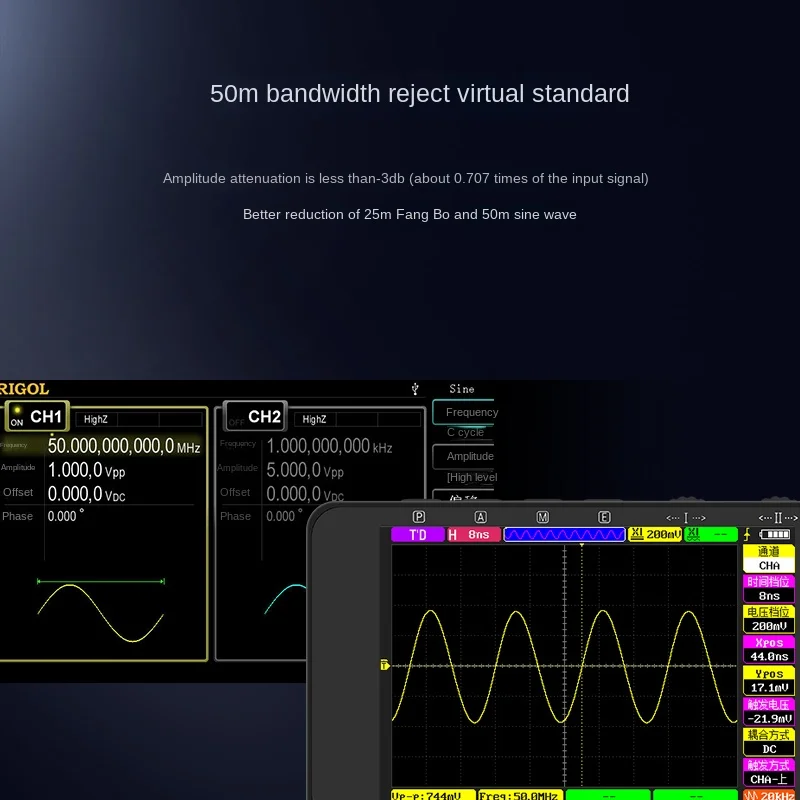This screenshot has height=800, width=800.
Task: Select the CH2 frequency value 1.000,000,000 kHz
Action: tap(329, 446)
